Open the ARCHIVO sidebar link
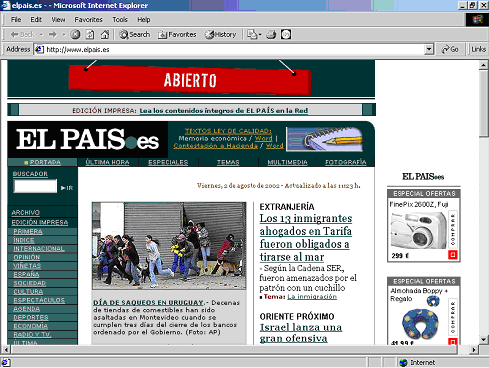The image size is (489, 368). coord(26,213)
